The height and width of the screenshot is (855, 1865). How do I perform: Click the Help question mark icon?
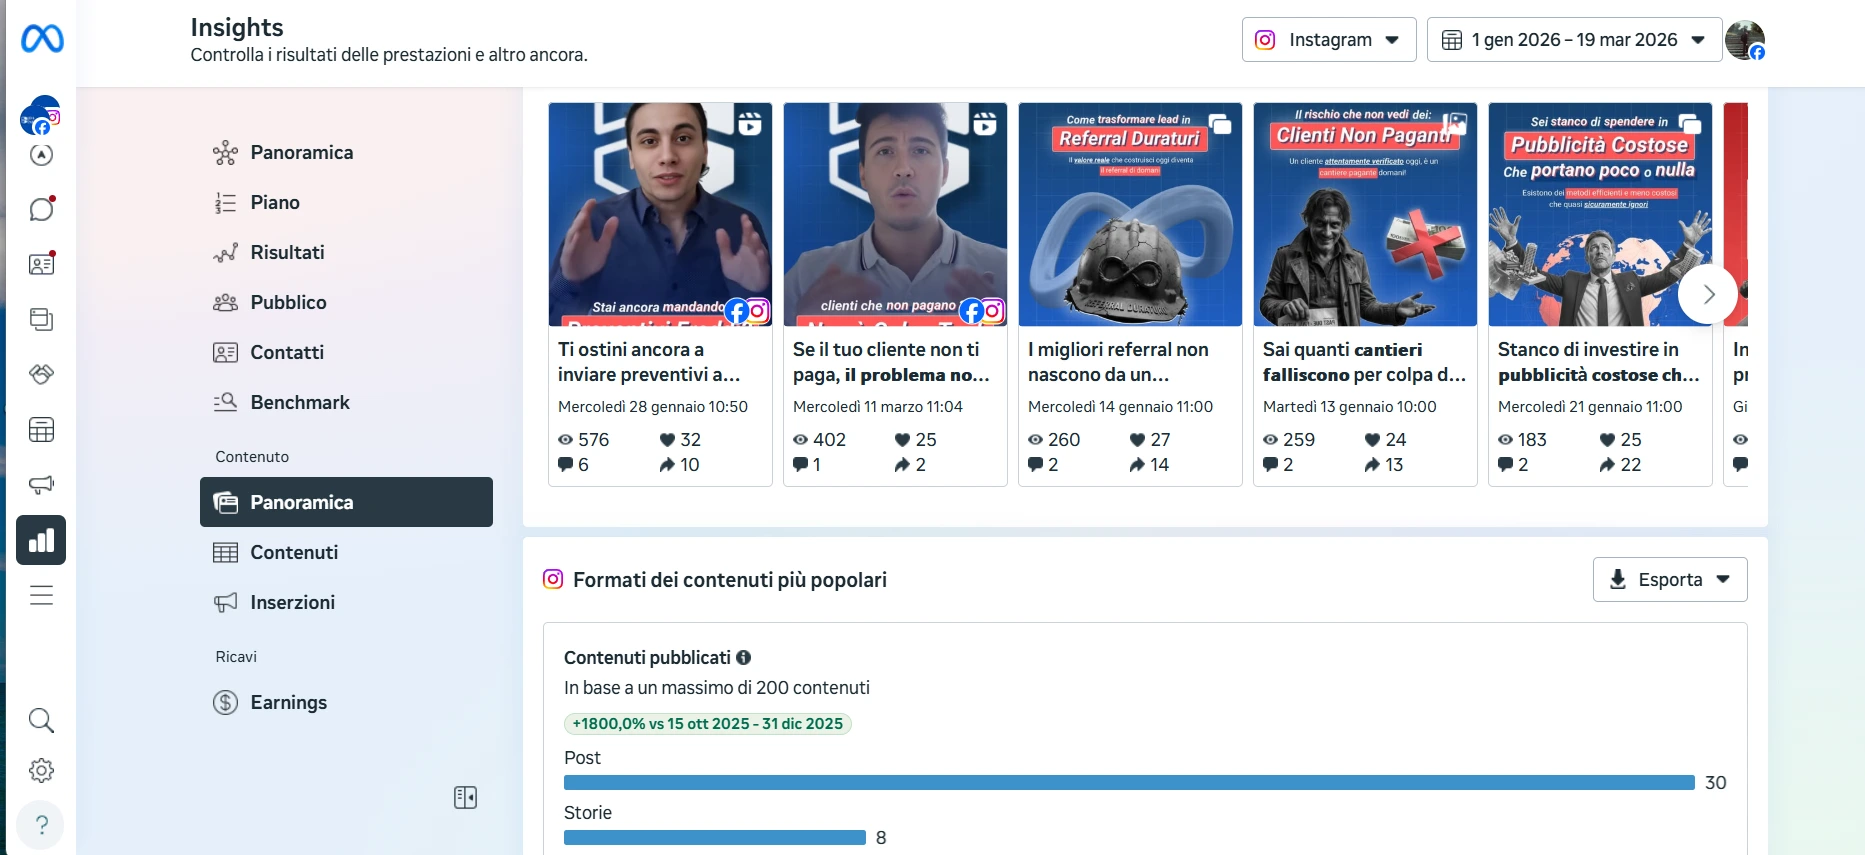pyautogui.click(x=41, y=825)
